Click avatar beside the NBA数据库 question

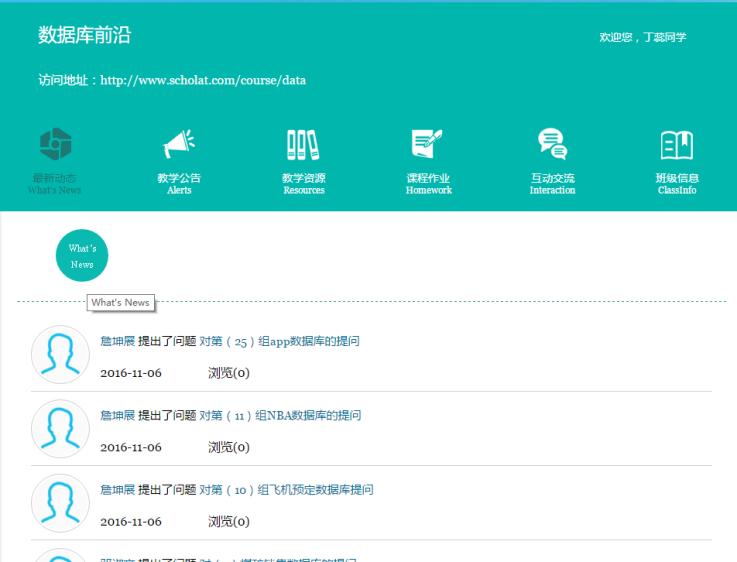[61, 429]
